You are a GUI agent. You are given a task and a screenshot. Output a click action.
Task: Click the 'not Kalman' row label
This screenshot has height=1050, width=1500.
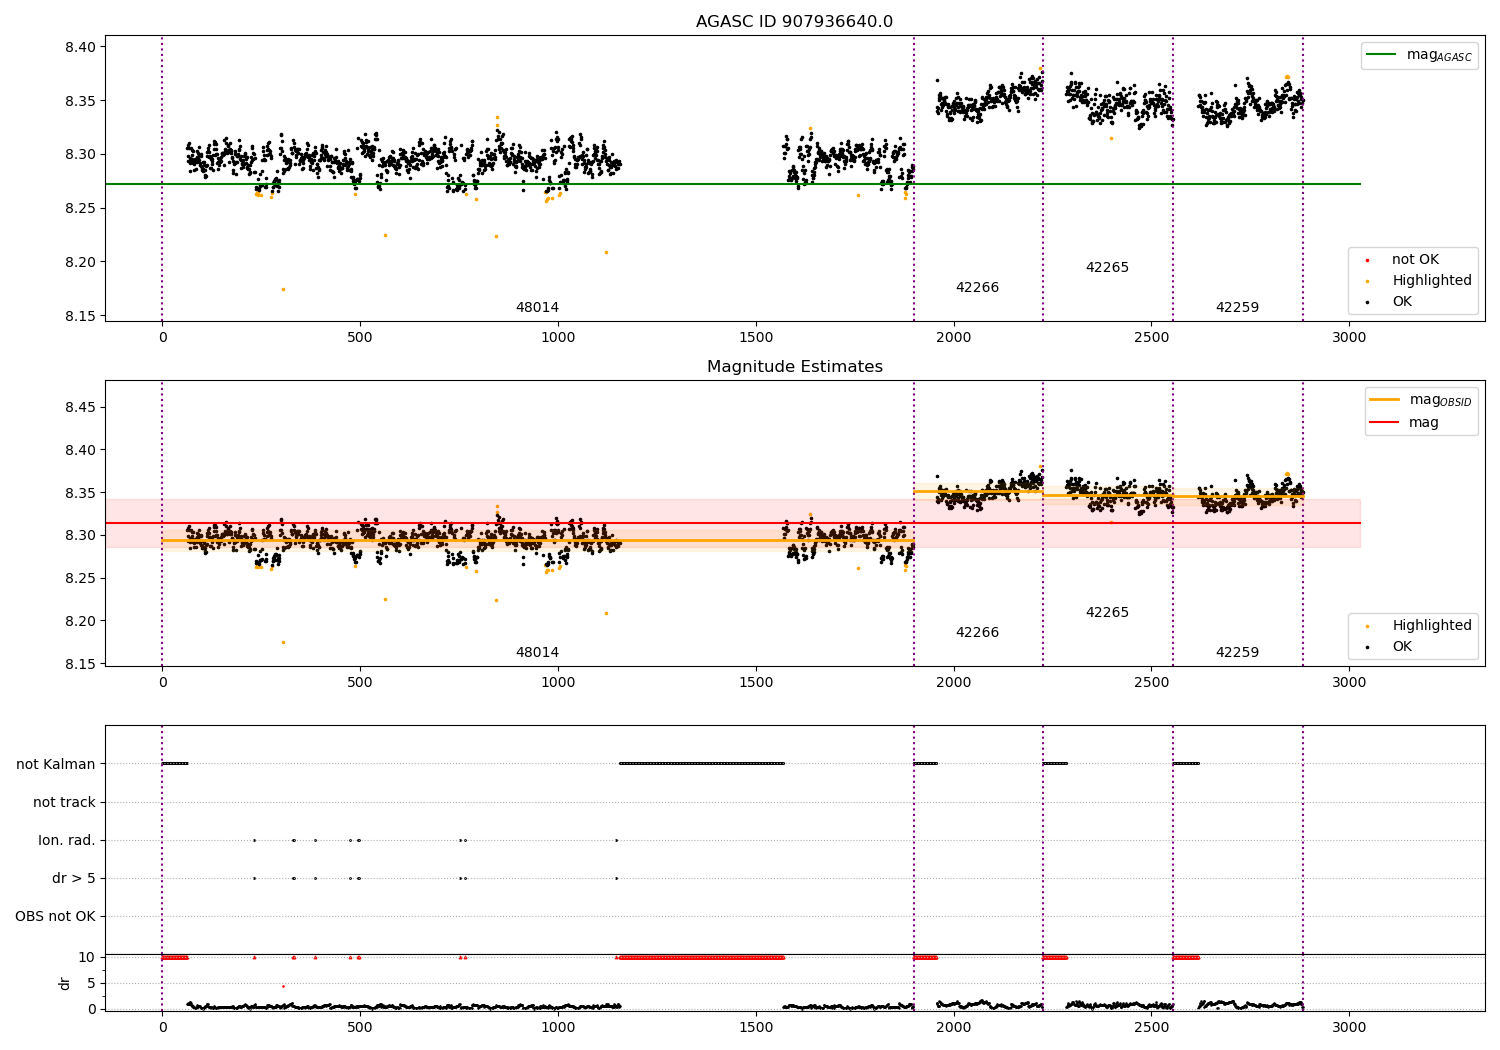click(x=56, y=765)
